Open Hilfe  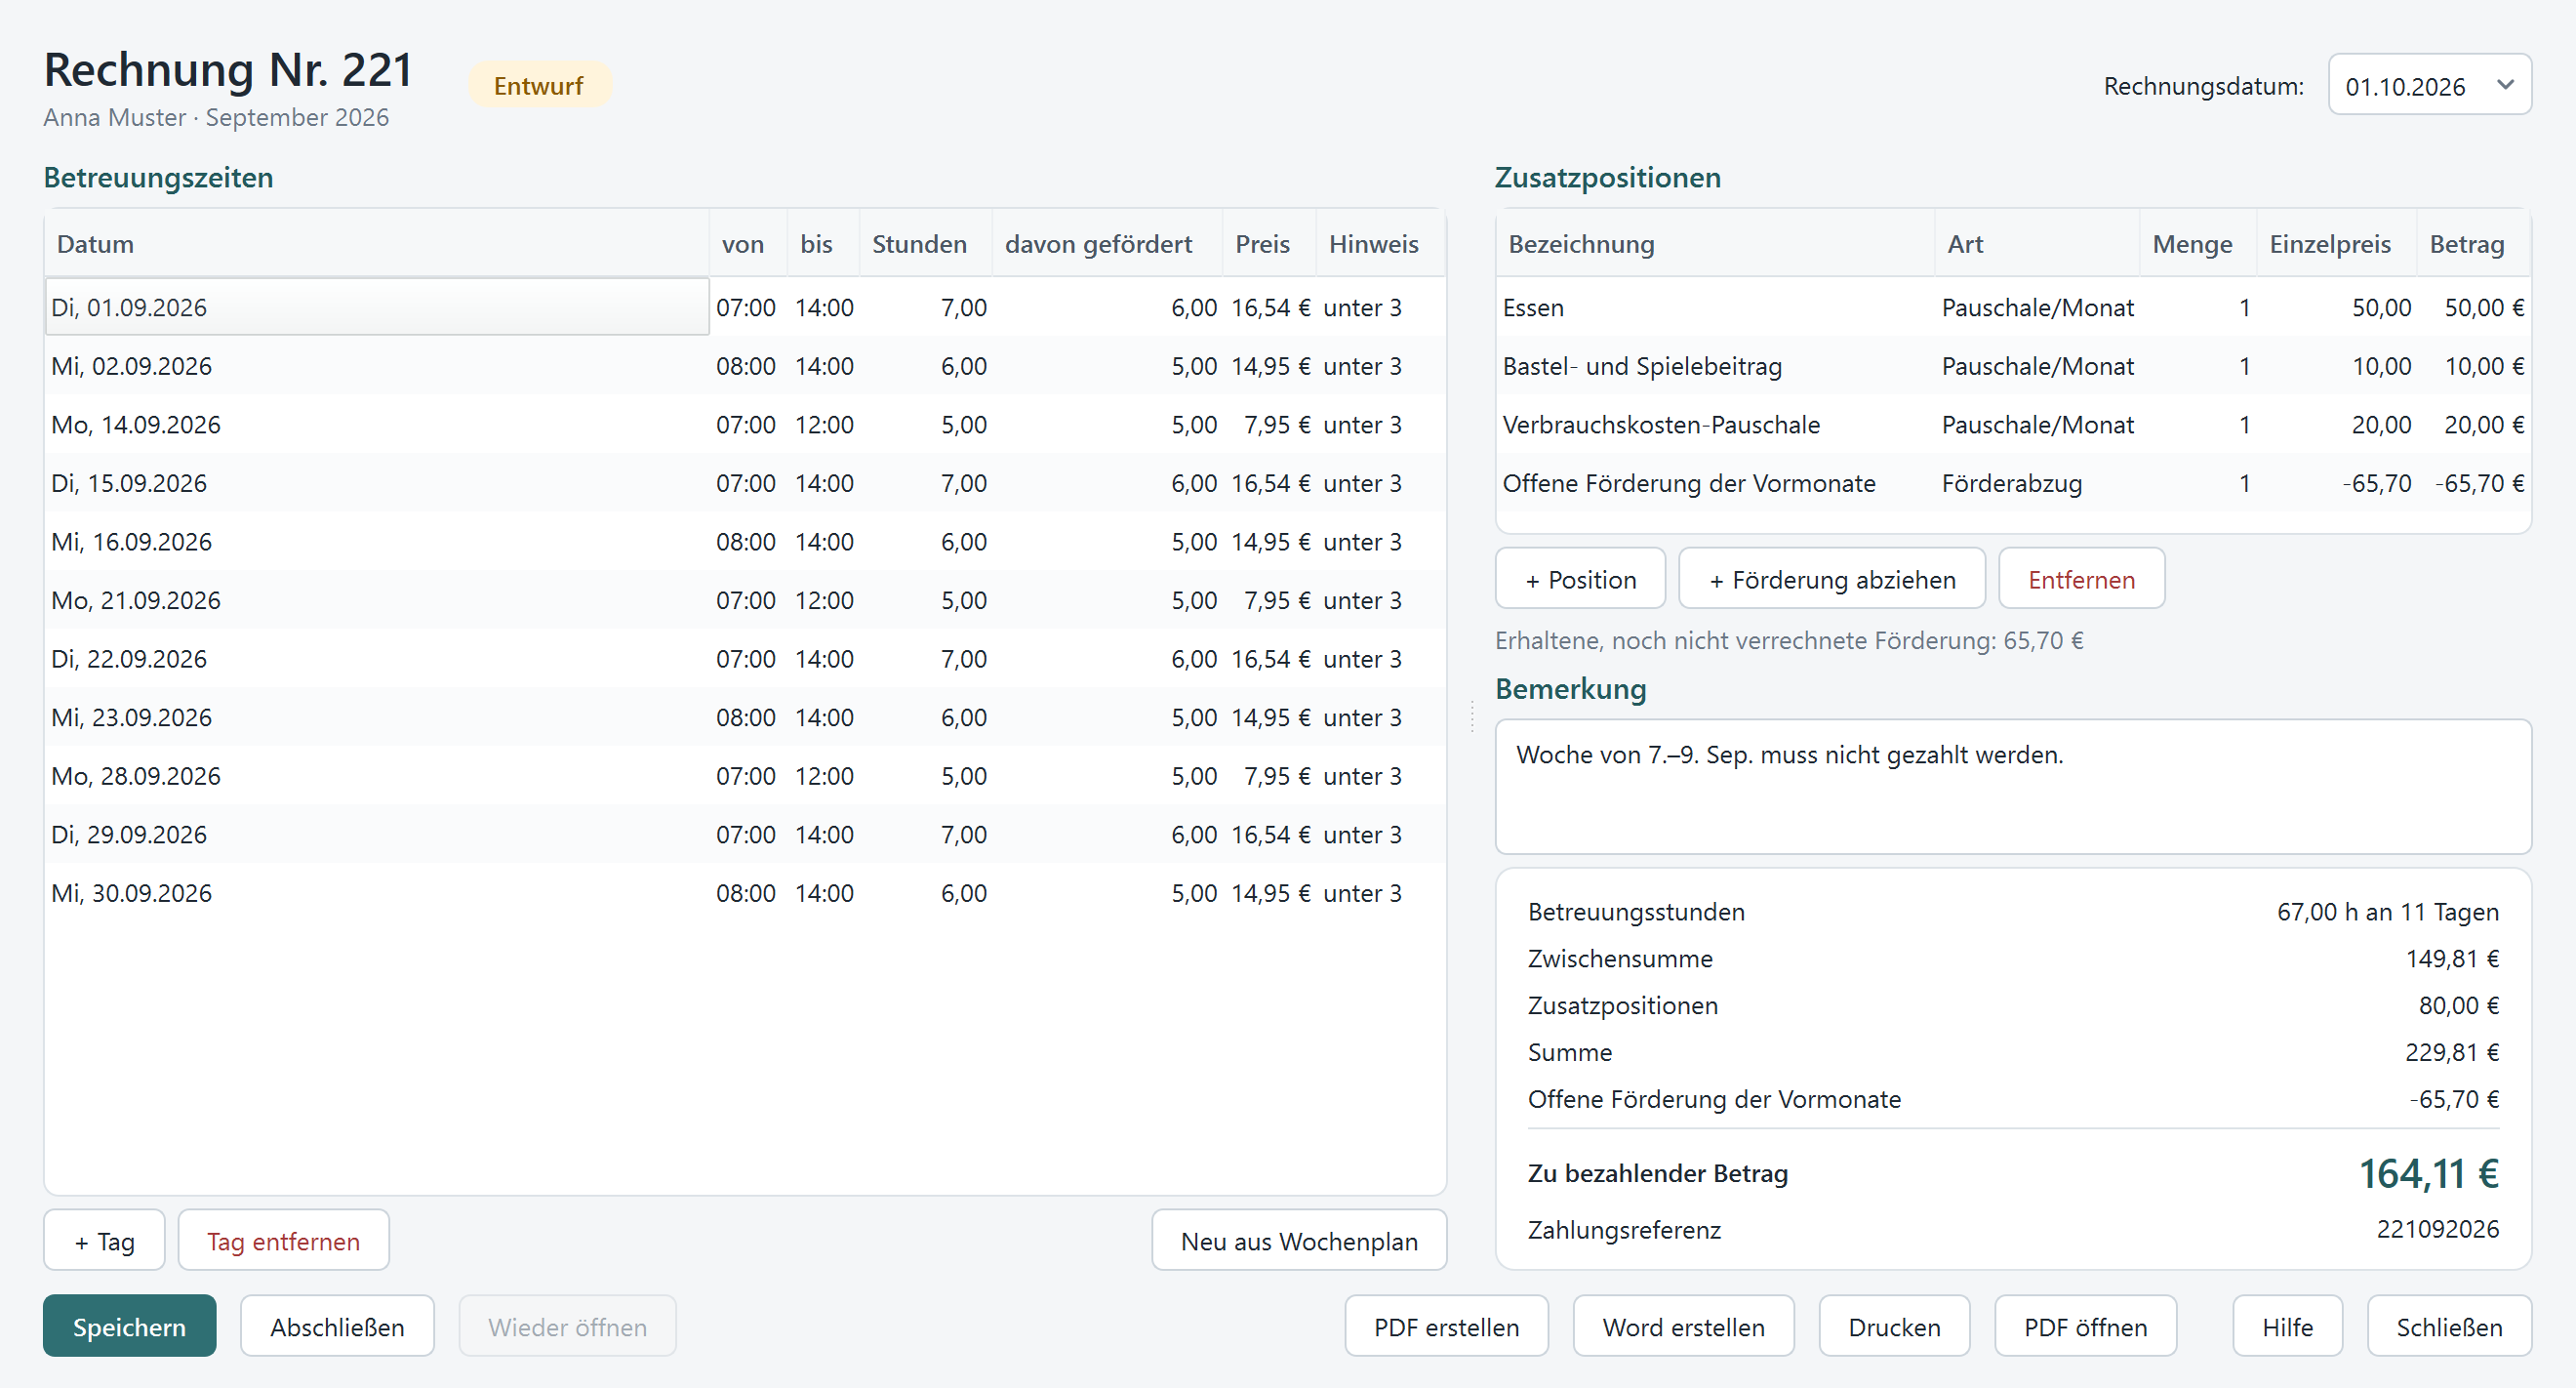pyautogui.click(x=2287, y=1326)
